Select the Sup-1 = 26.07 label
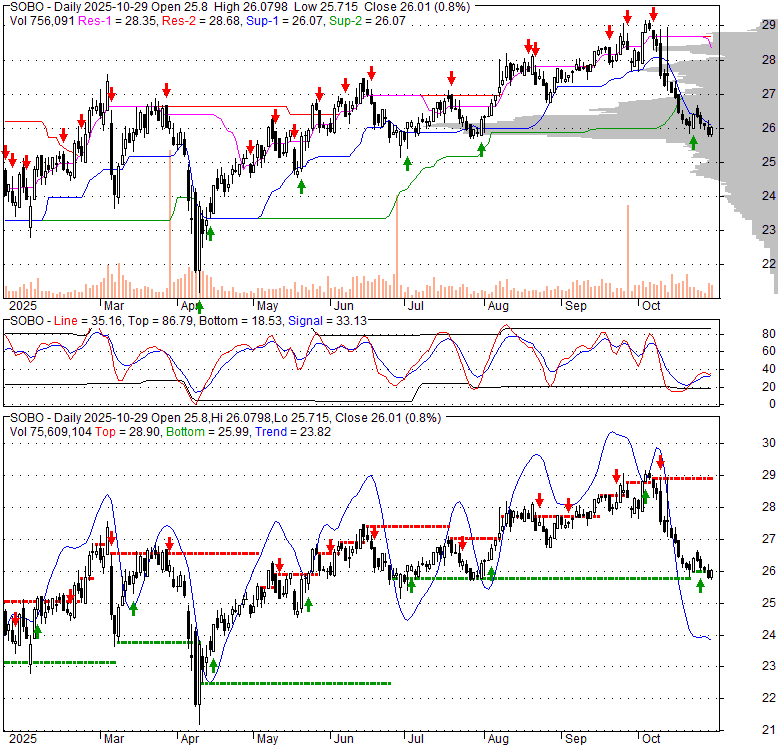This screenshot has width=780, height=745. pyautogui.click(x=285, y=21)
